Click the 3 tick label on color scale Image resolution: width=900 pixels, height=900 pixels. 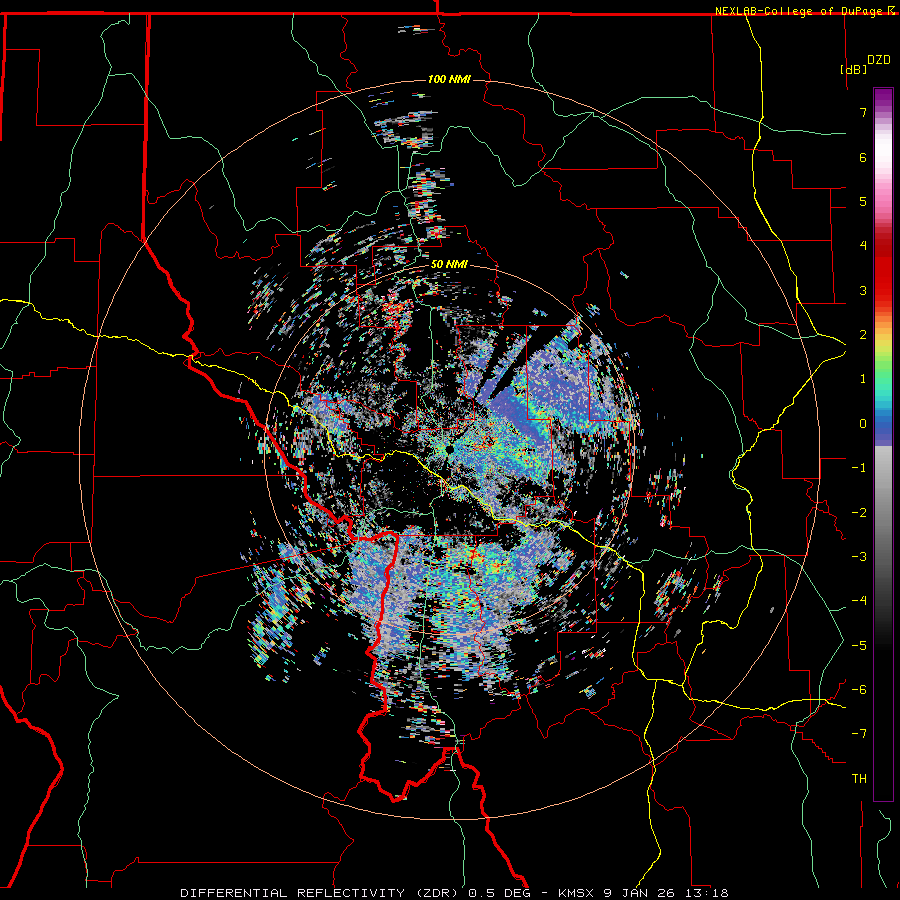click(863, 290)
